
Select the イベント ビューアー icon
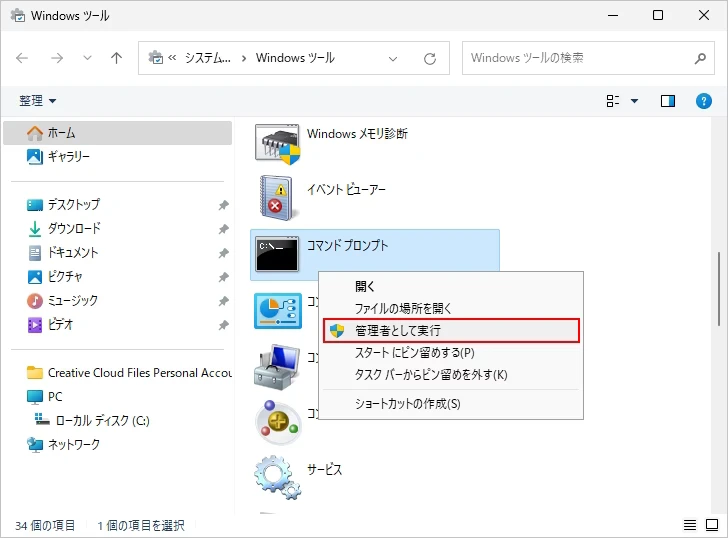[x=277, y=198]
